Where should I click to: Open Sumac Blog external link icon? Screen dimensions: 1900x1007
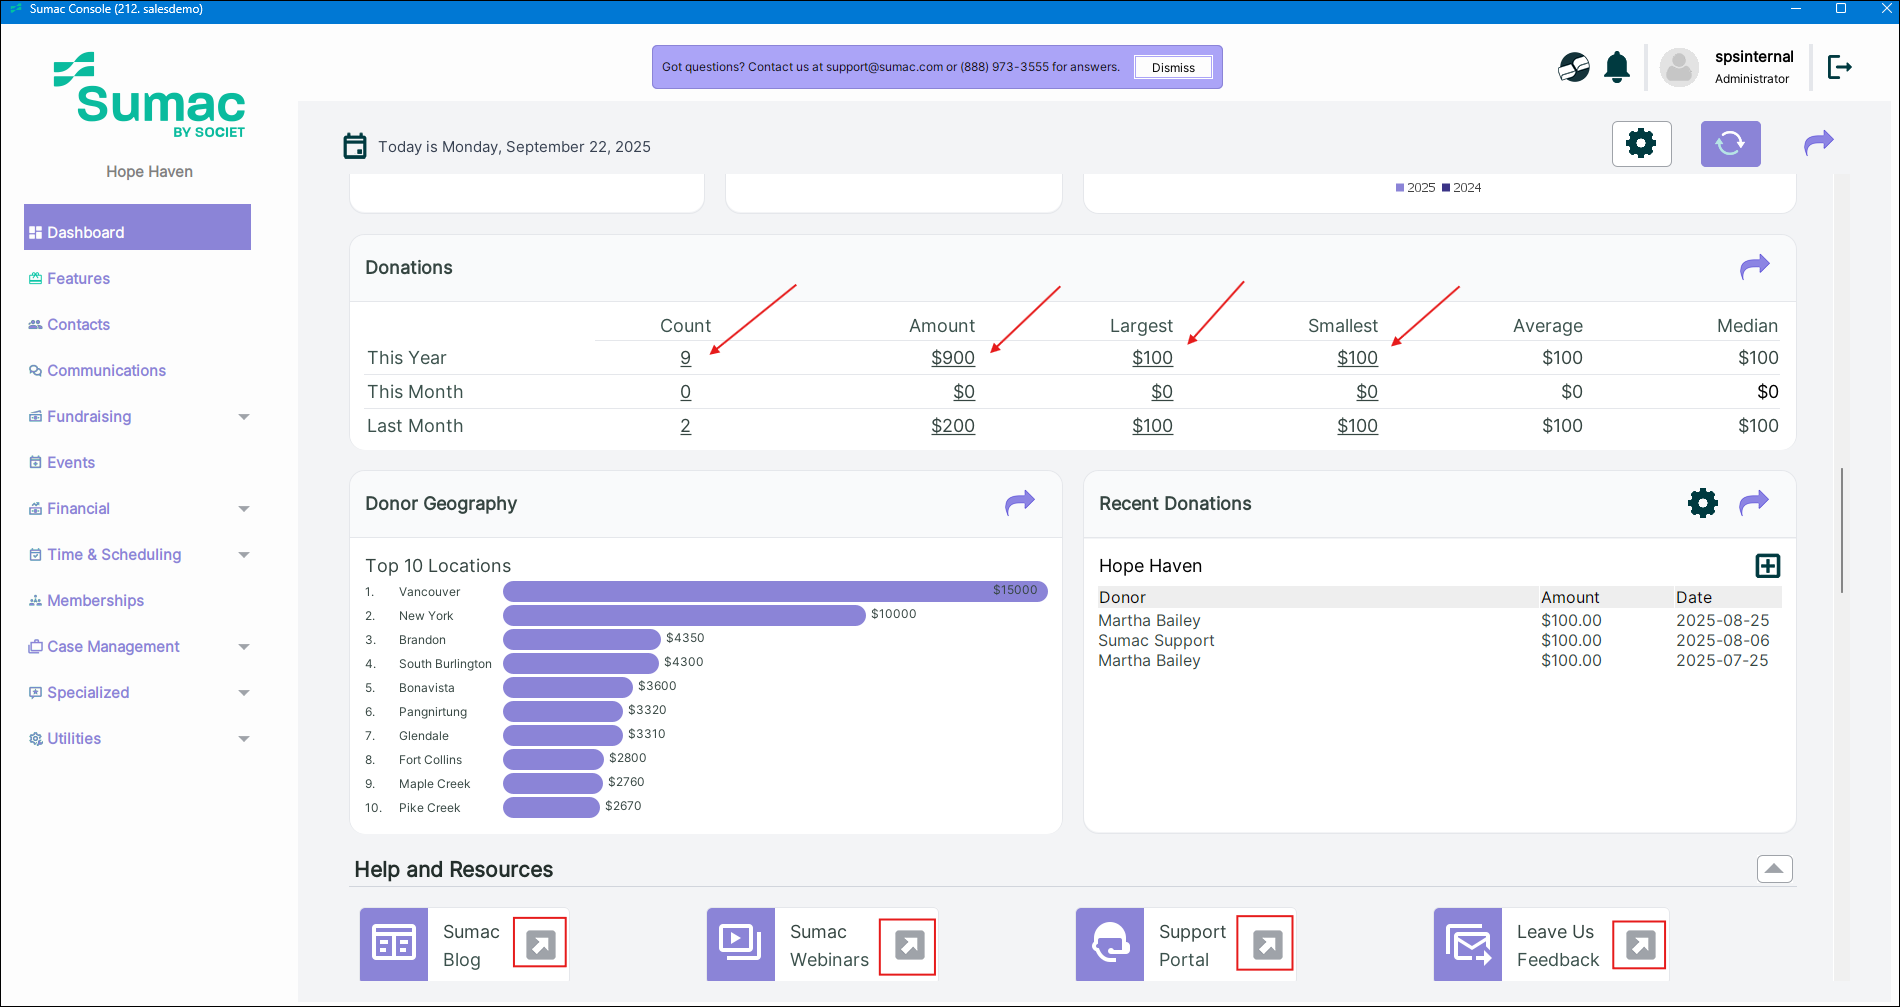click(x=540, y=944)
